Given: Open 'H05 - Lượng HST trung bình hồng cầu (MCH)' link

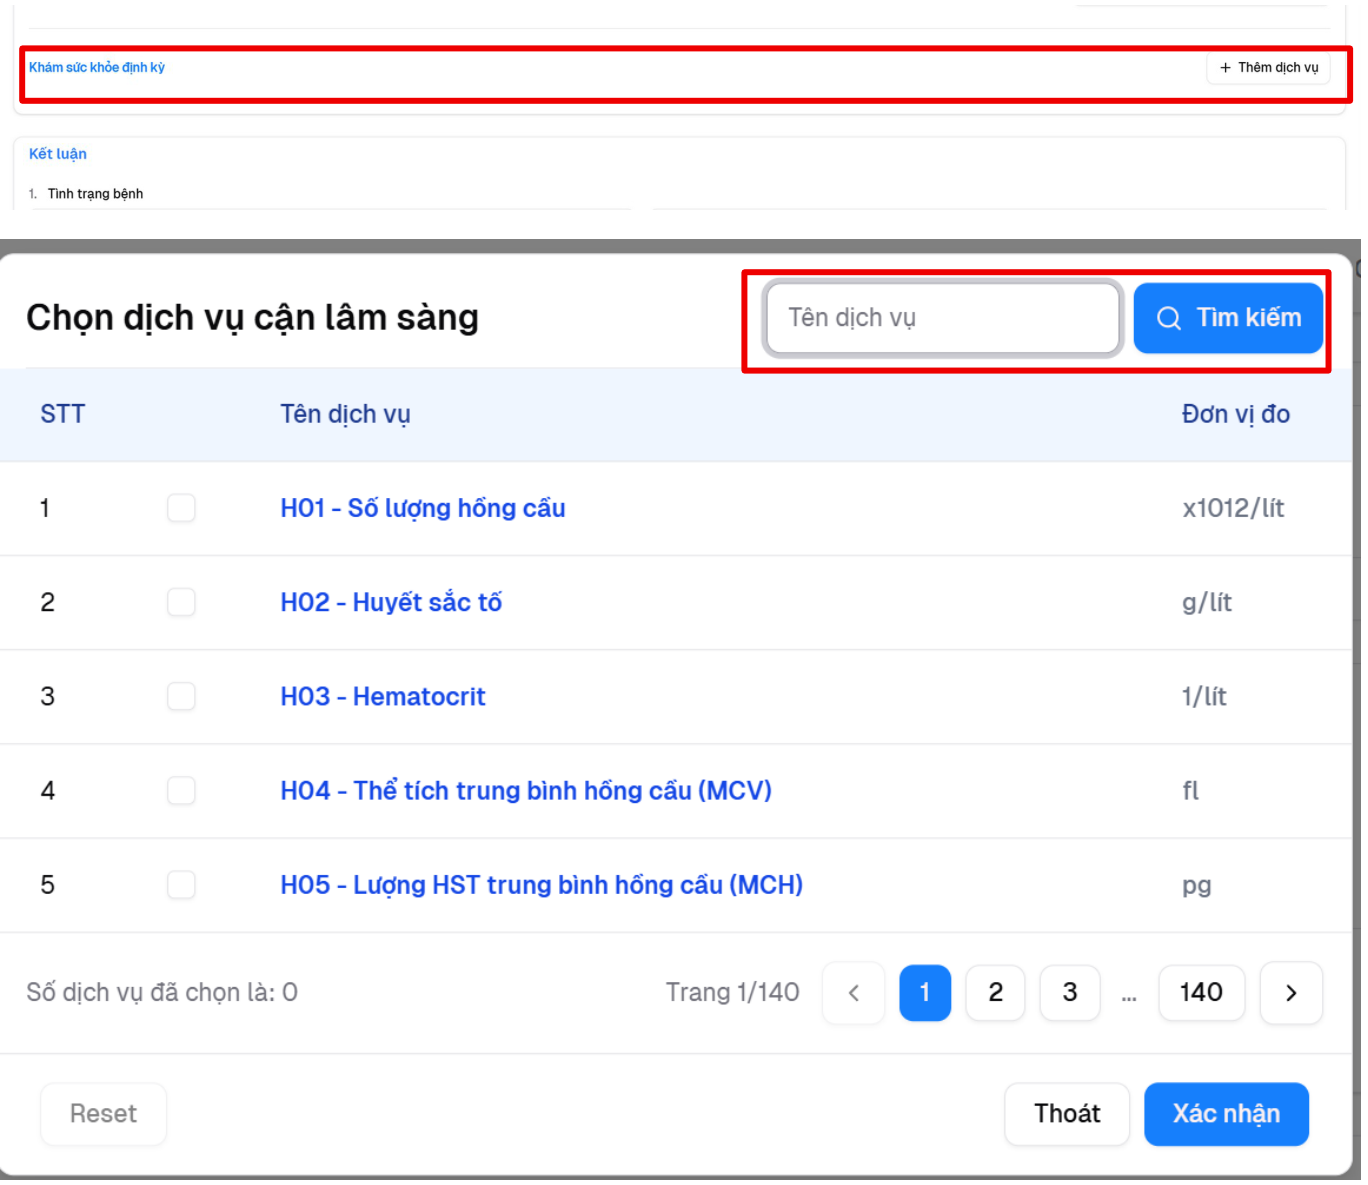Looking at the screenshot, I should point(542,885).
